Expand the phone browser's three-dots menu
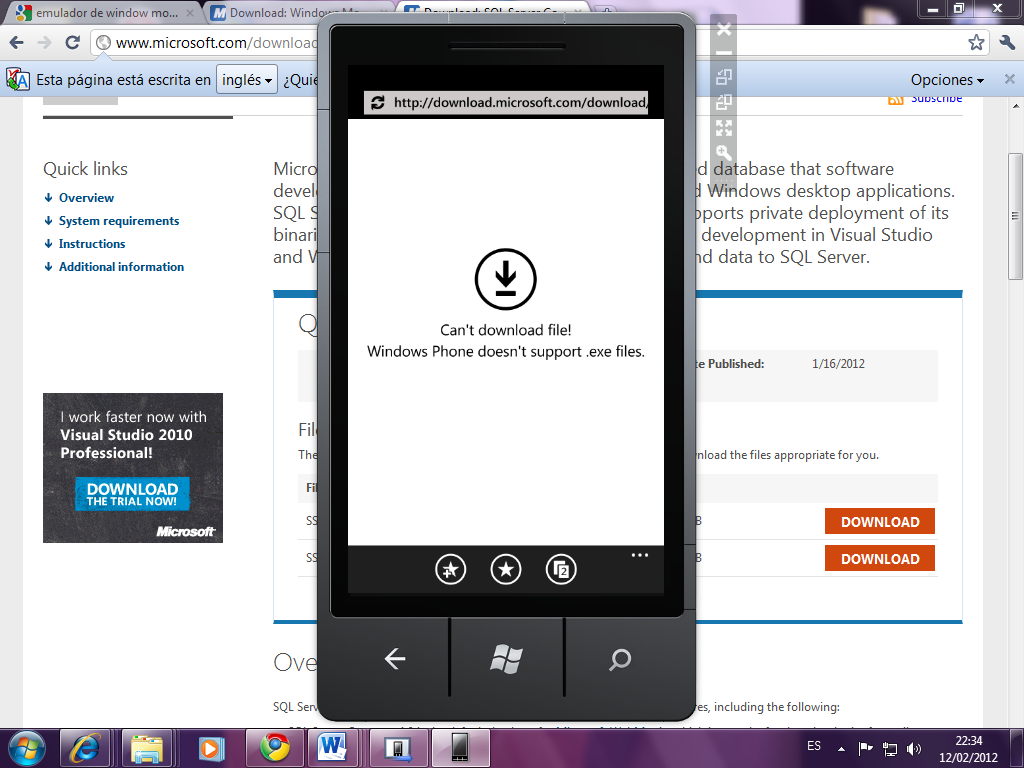Image resolution: width=1024 pixels, height=768 pixels. point(640,554)
